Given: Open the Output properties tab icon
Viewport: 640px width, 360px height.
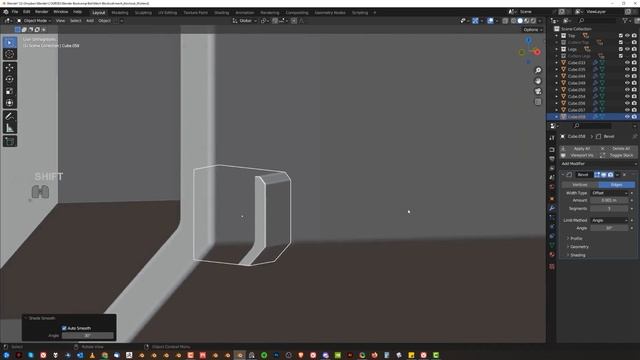Looking at the screenshot, I should [x=552, y=159].
